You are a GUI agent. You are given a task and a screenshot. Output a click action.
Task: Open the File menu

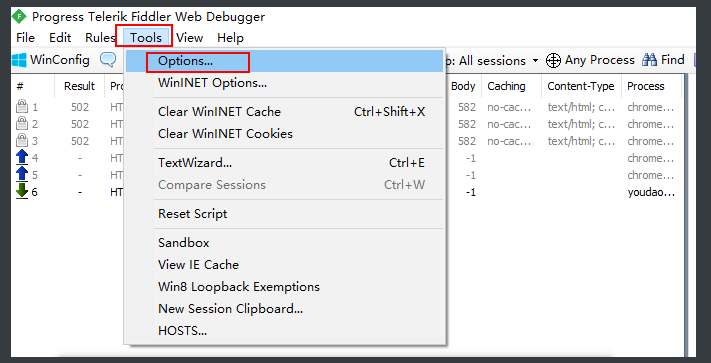(x=25, y=38)
